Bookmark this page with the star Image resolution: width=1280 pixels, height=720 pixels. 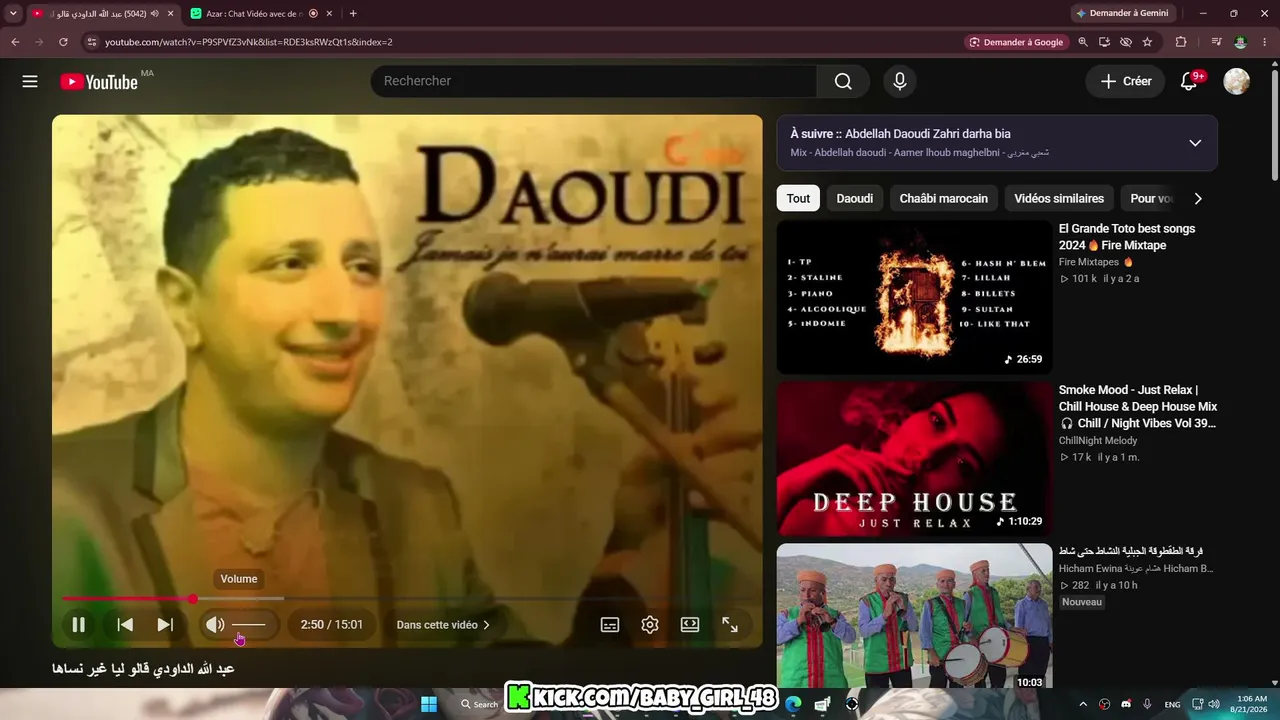click(1147, 42)
